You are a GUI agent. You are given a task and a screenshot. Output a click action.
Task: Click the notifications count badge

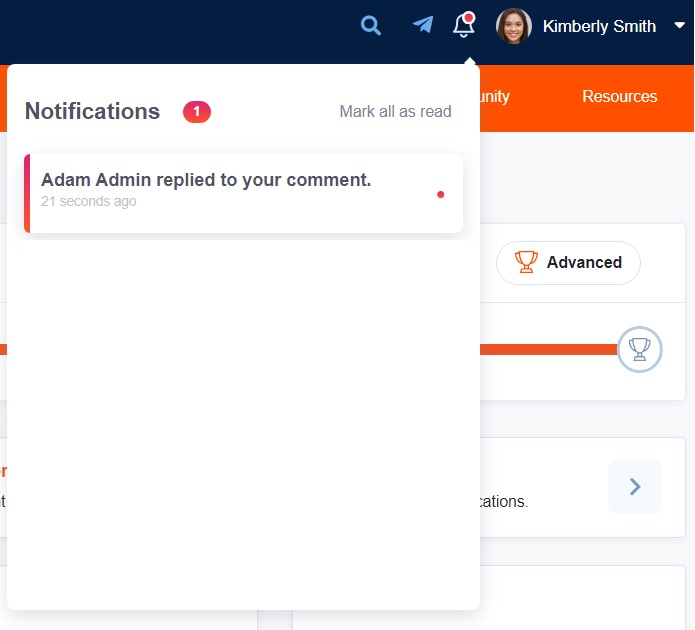pyautogui.click(x=197, y=112)
